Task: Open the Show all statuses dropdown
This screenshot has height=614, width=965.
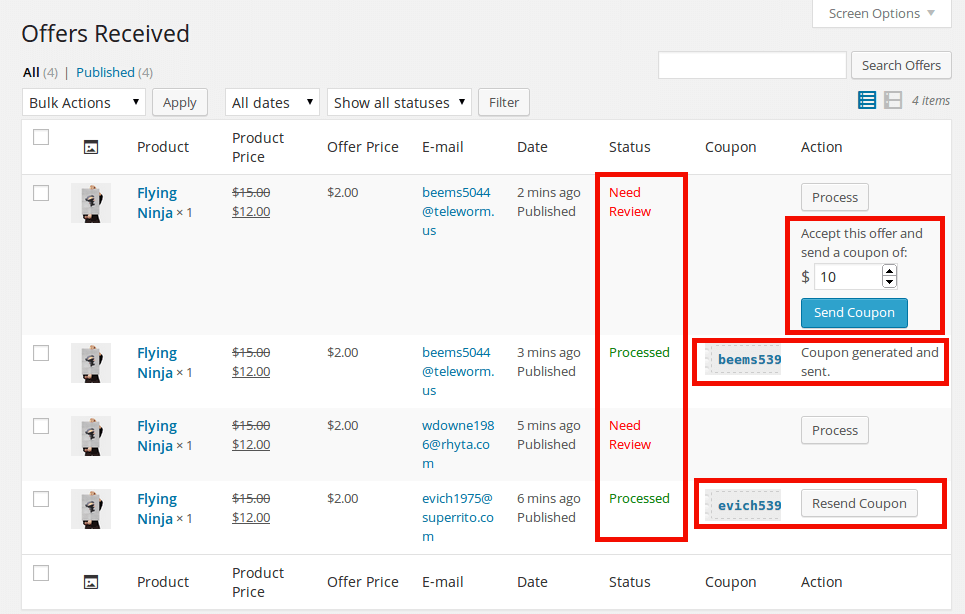Action: click(x=398, y=102)
